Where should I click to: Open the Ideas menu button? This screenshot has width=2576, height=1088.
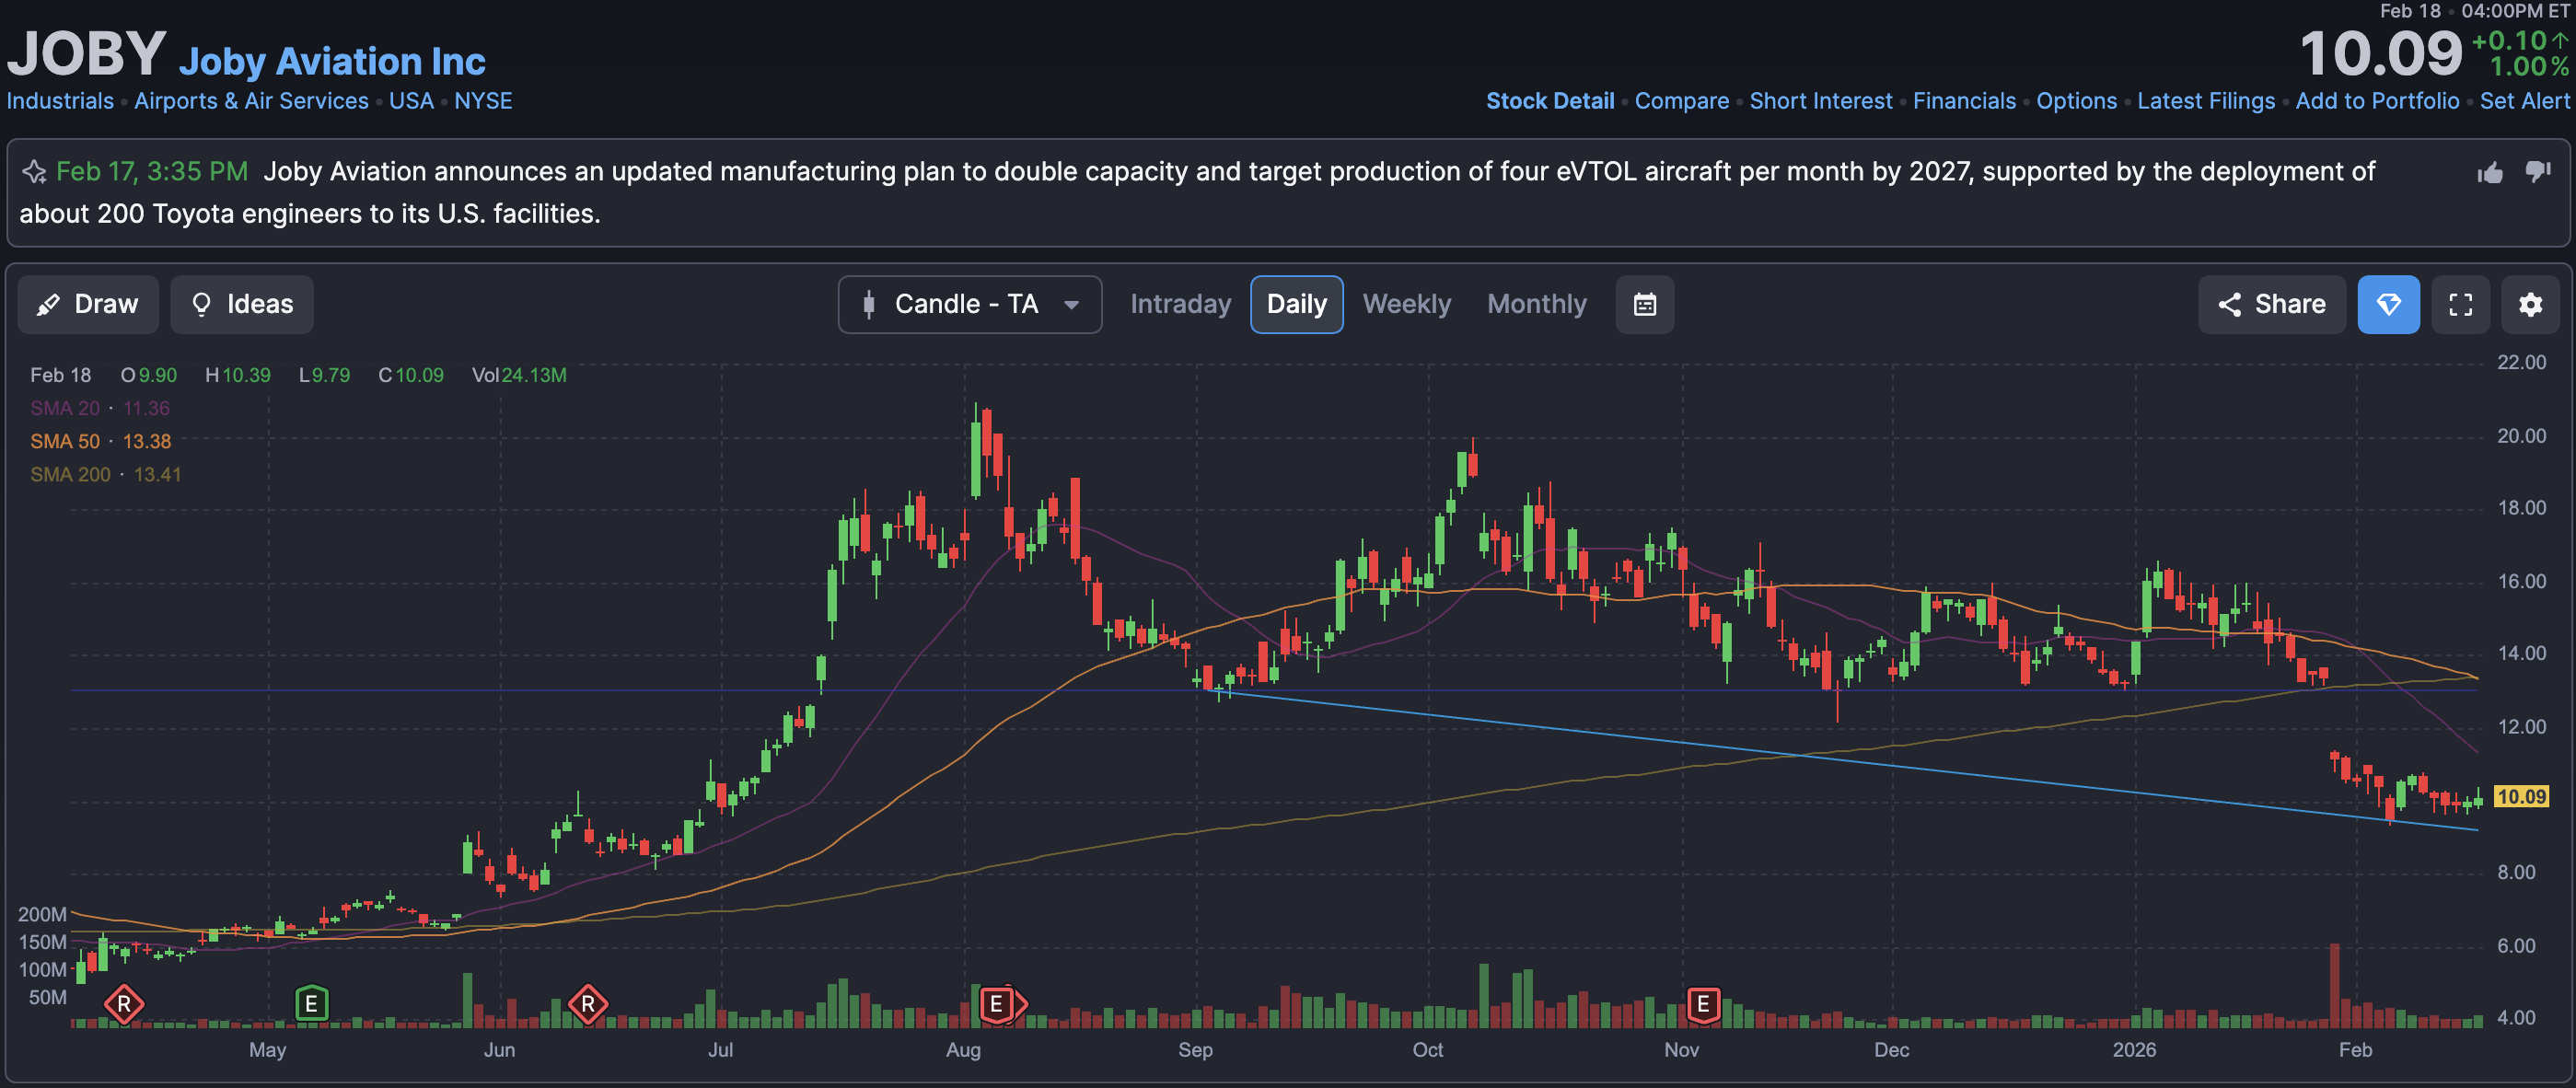[242, 304]
